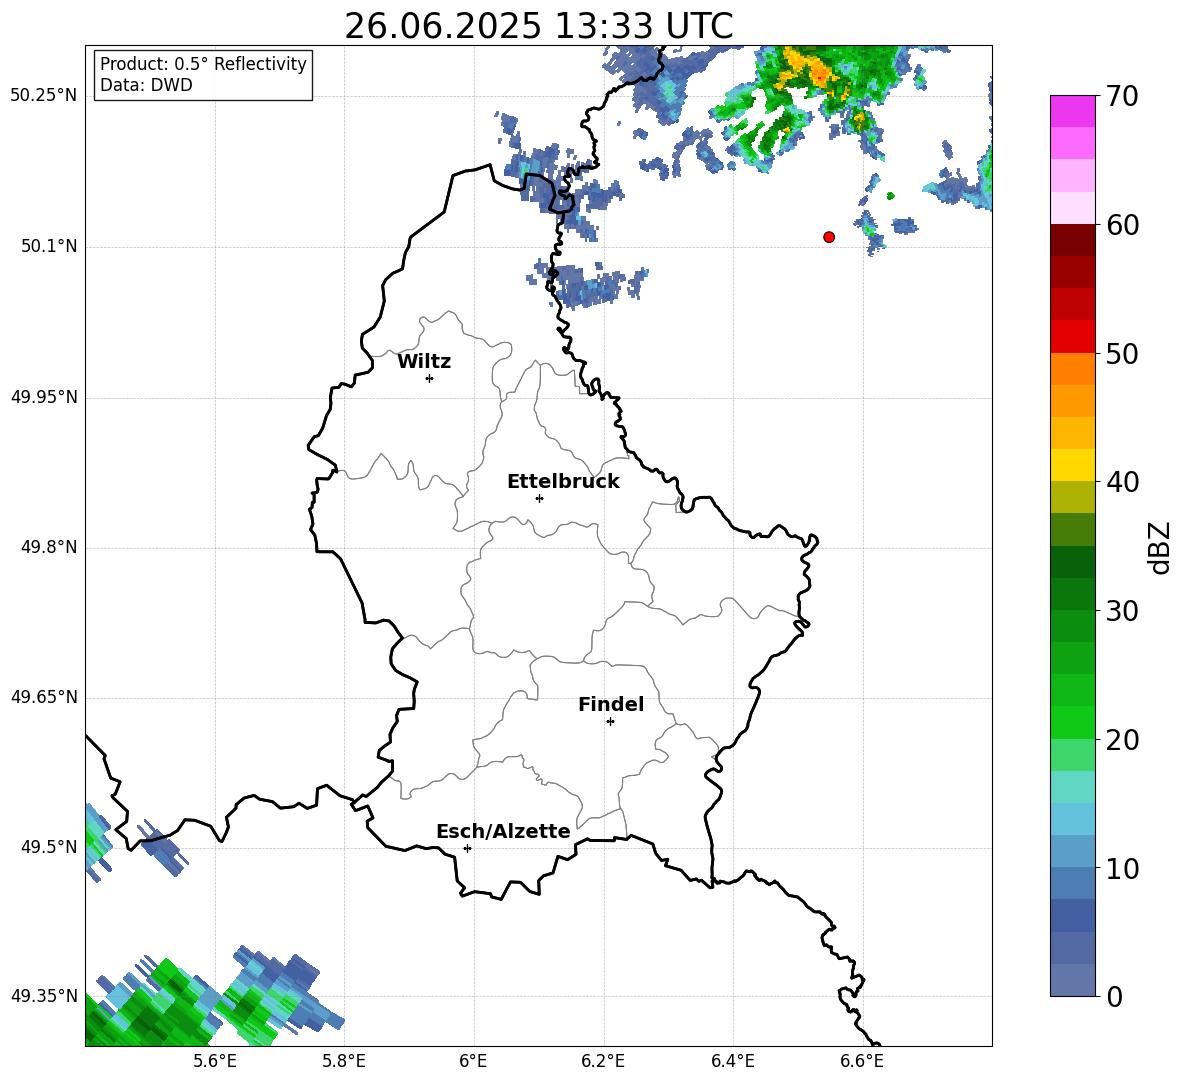Click the magenta top segment of the colorbar
The width and height of the screenshot is (1184, 1081).
pyautogui.click(x=1072, y=111)
